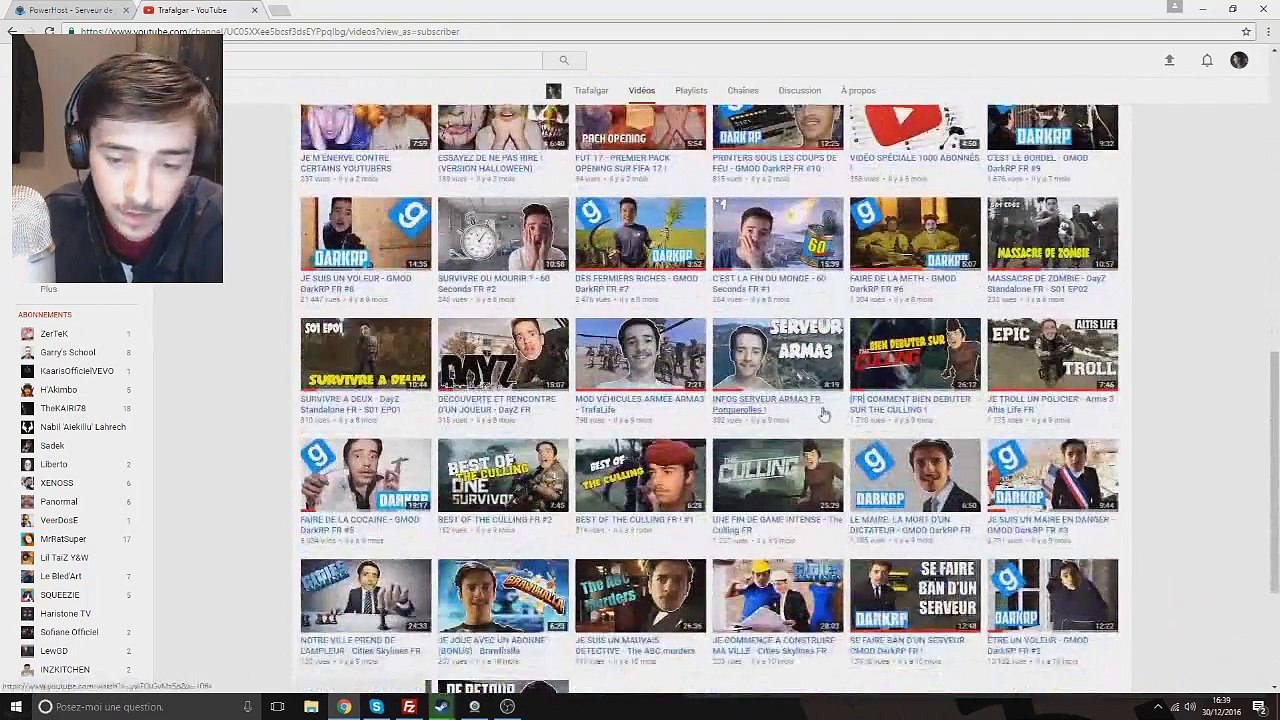
Task: Click the Sadek subscription avatar
Action: click(27, 446)
